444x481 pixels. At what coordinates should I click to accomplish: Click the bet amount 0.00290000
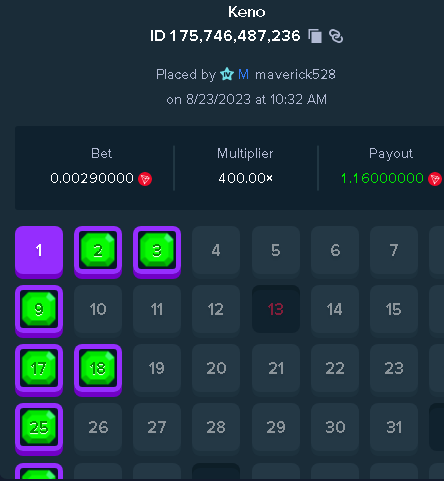[92, 178]
